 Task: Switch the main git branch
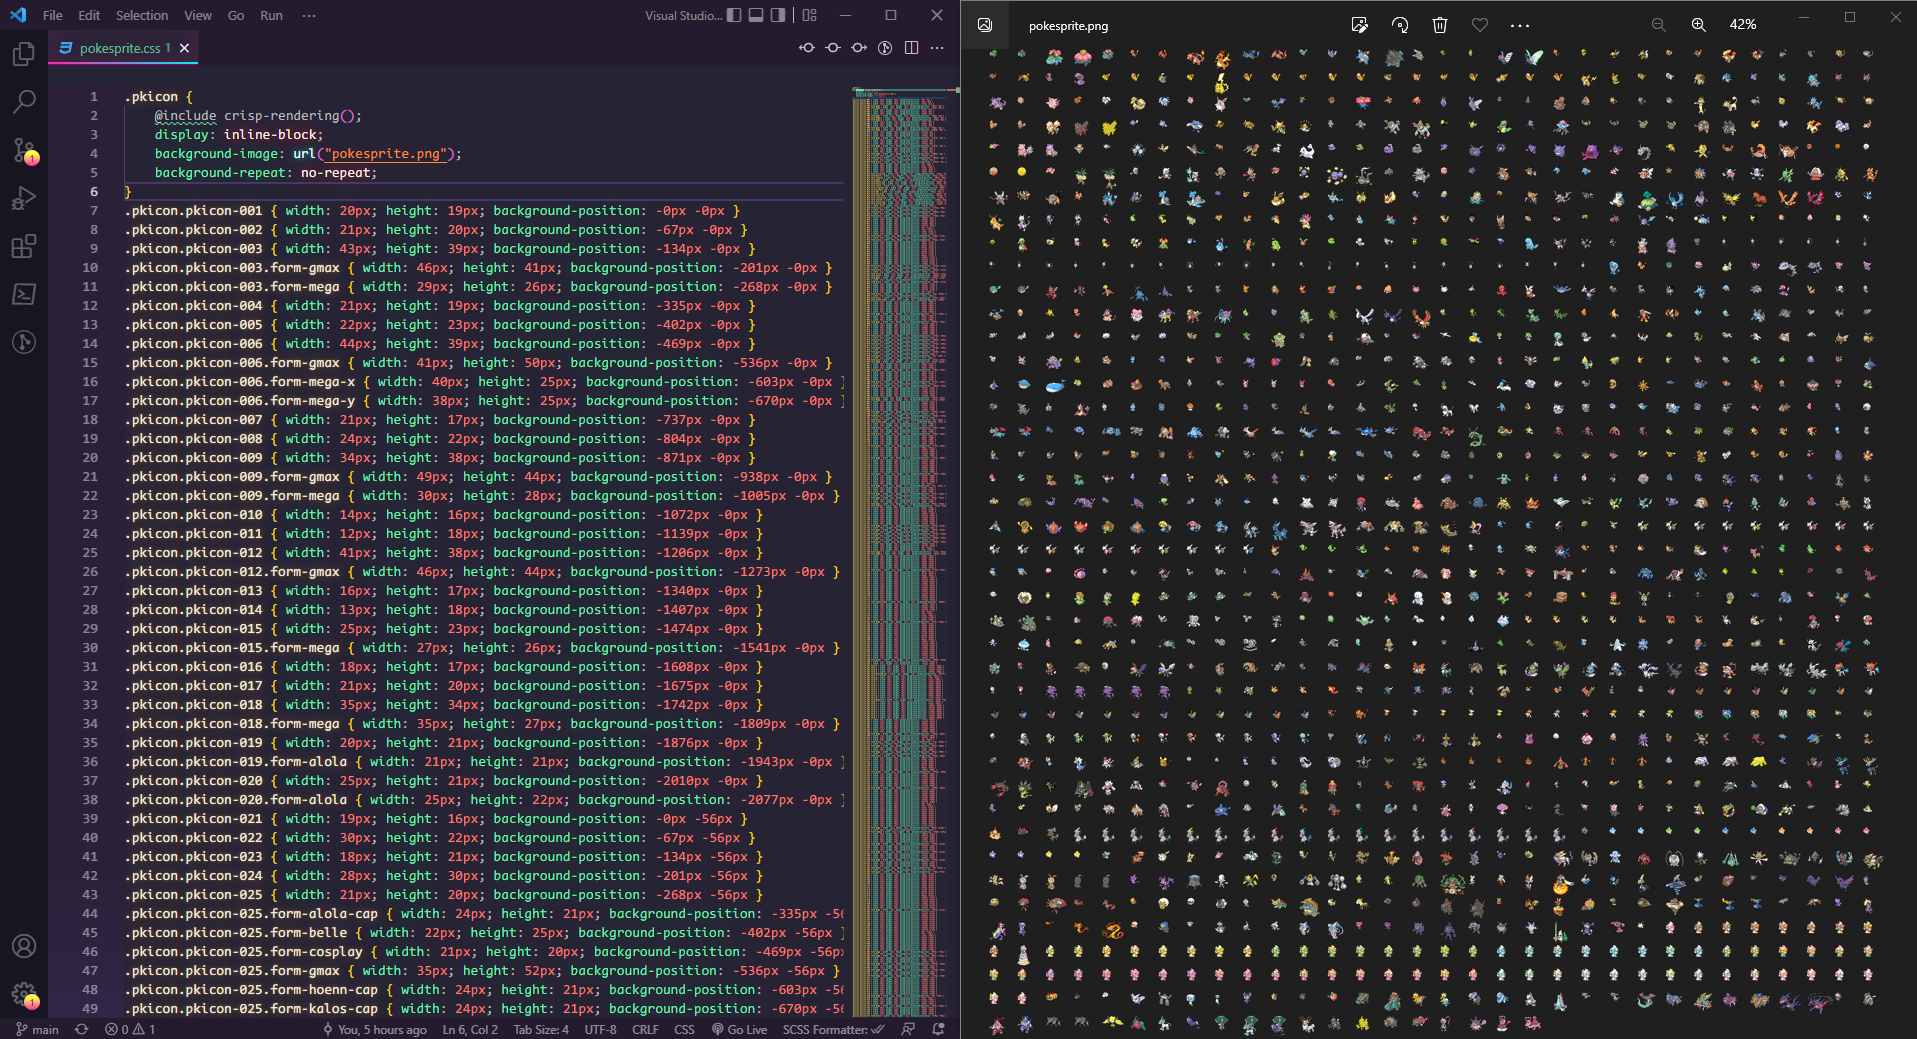tap(37, 1029)
